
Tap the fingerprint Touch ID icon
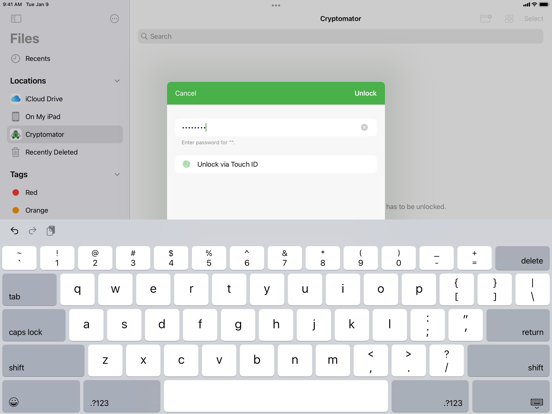click(x=187, y=164)
